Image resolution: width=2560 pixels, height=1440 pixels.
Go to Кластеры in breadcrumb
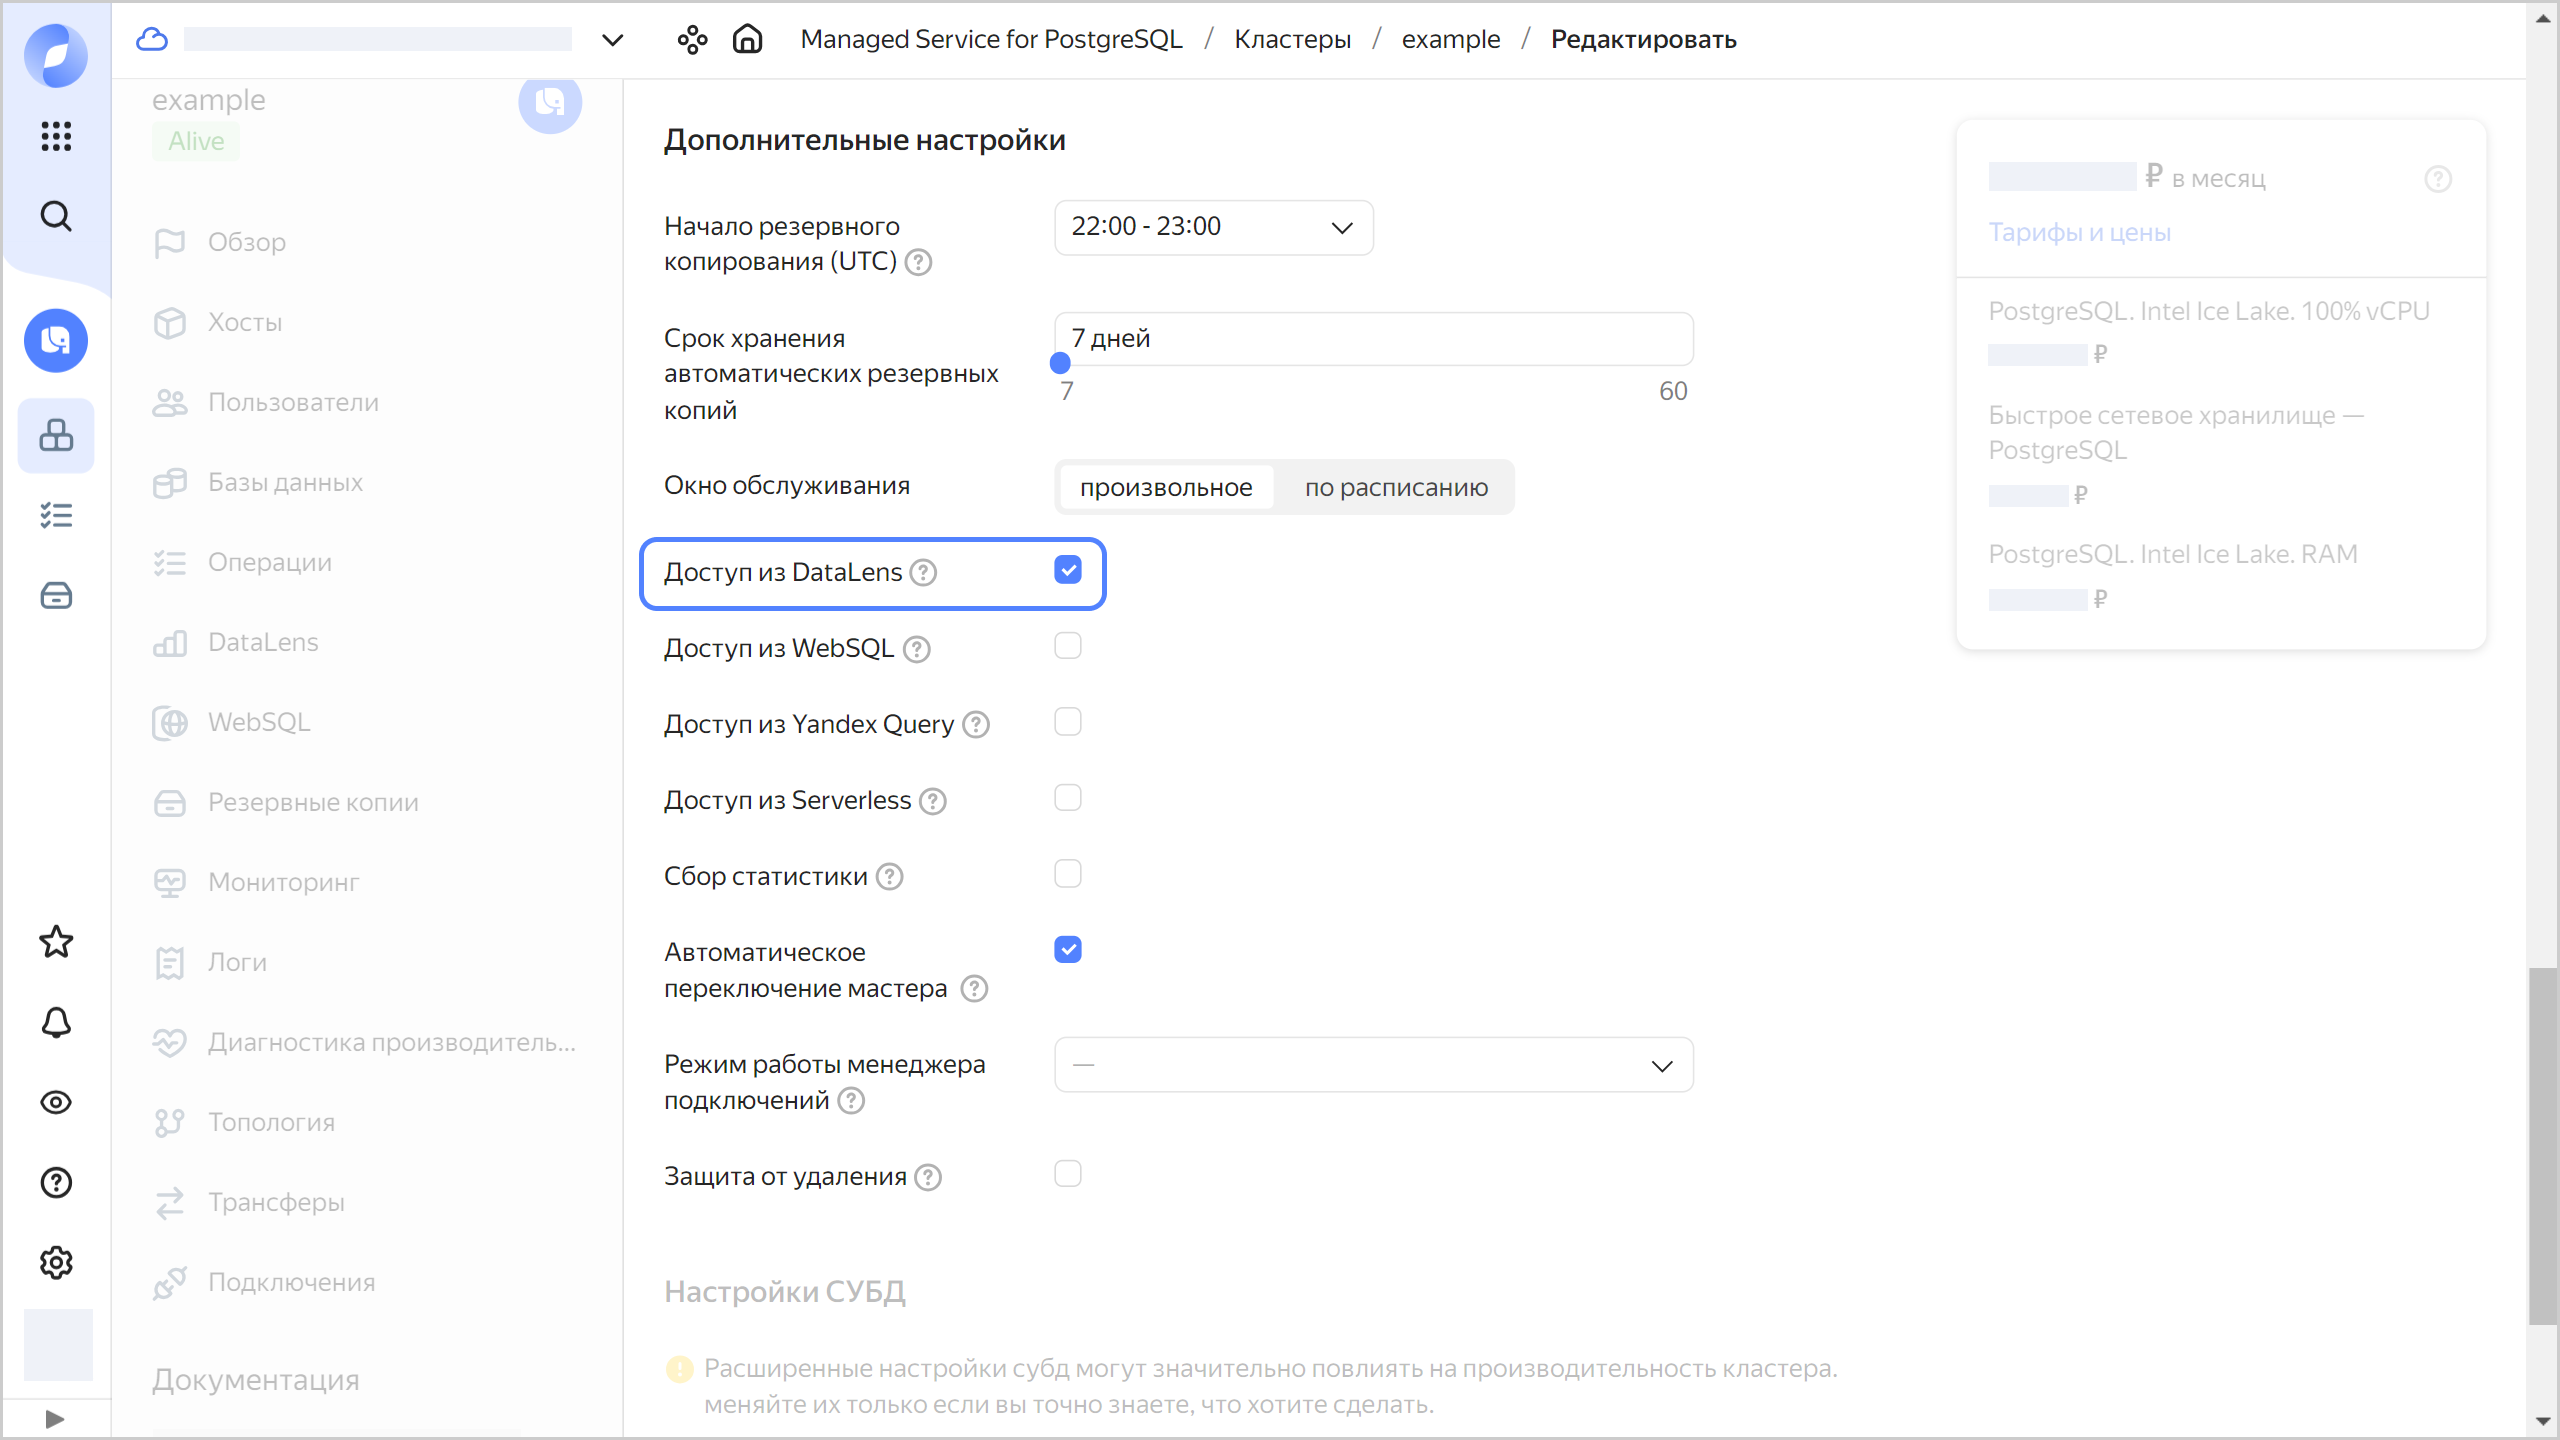click(x=1292, y=40)
